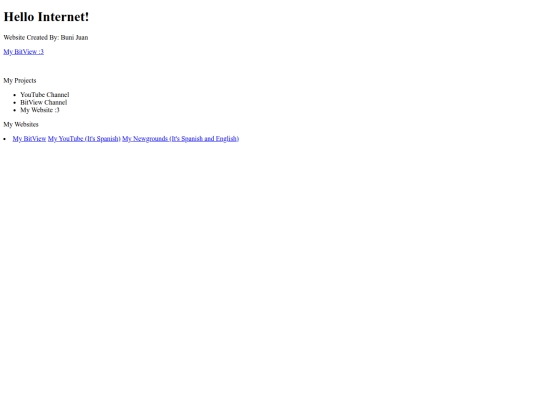Click the name "Buni Juan"
Viewport: 540px width, 405px height.
74,37
